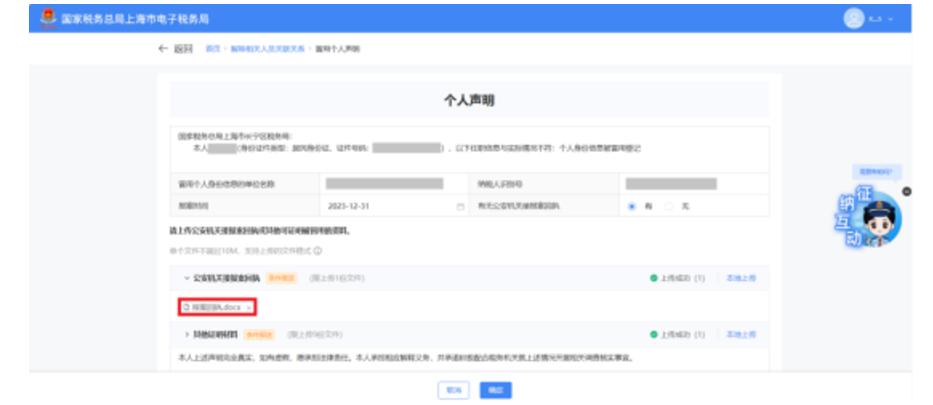Click 本地上传 for 公安机关接报案回执

741,277
